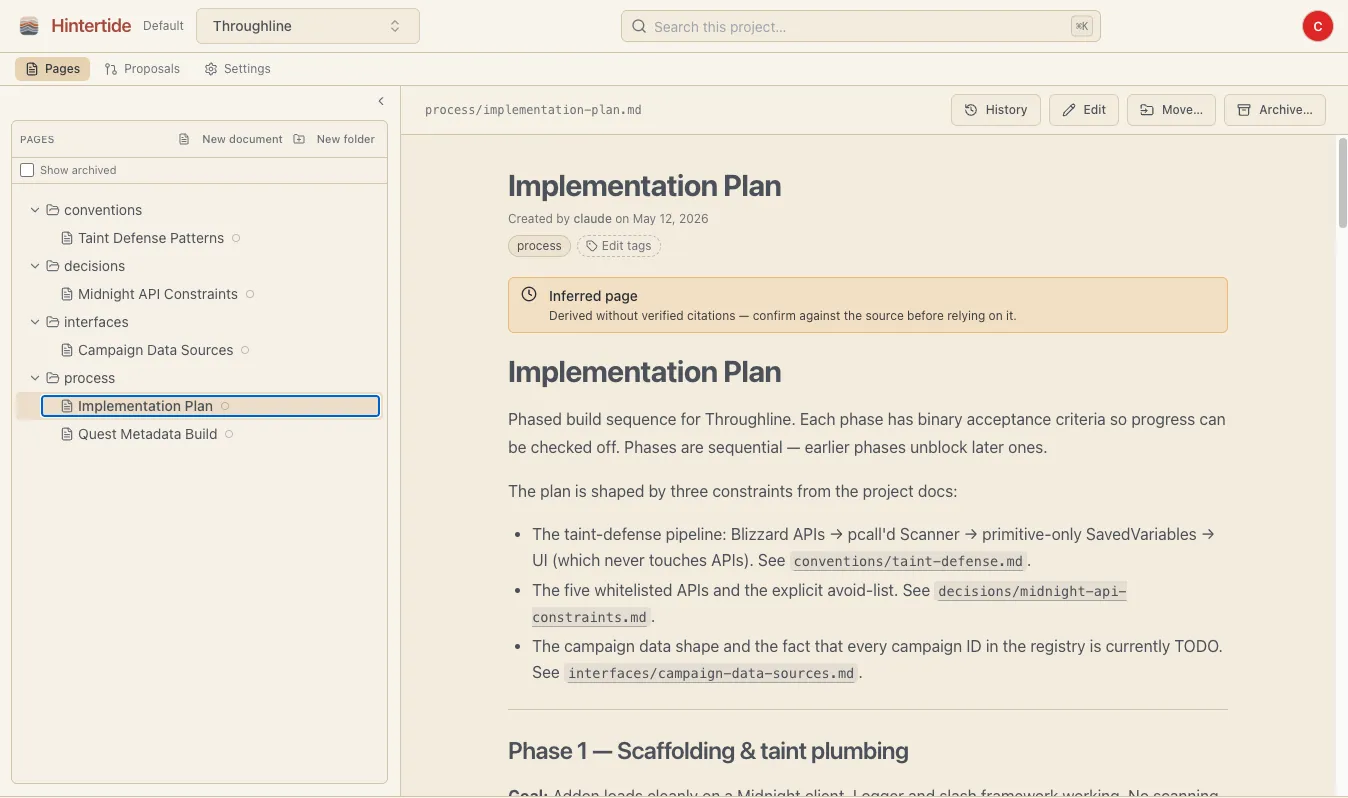Click status circle next to Quest Metadata Build
1348x798 pixels.
[229, 434]
